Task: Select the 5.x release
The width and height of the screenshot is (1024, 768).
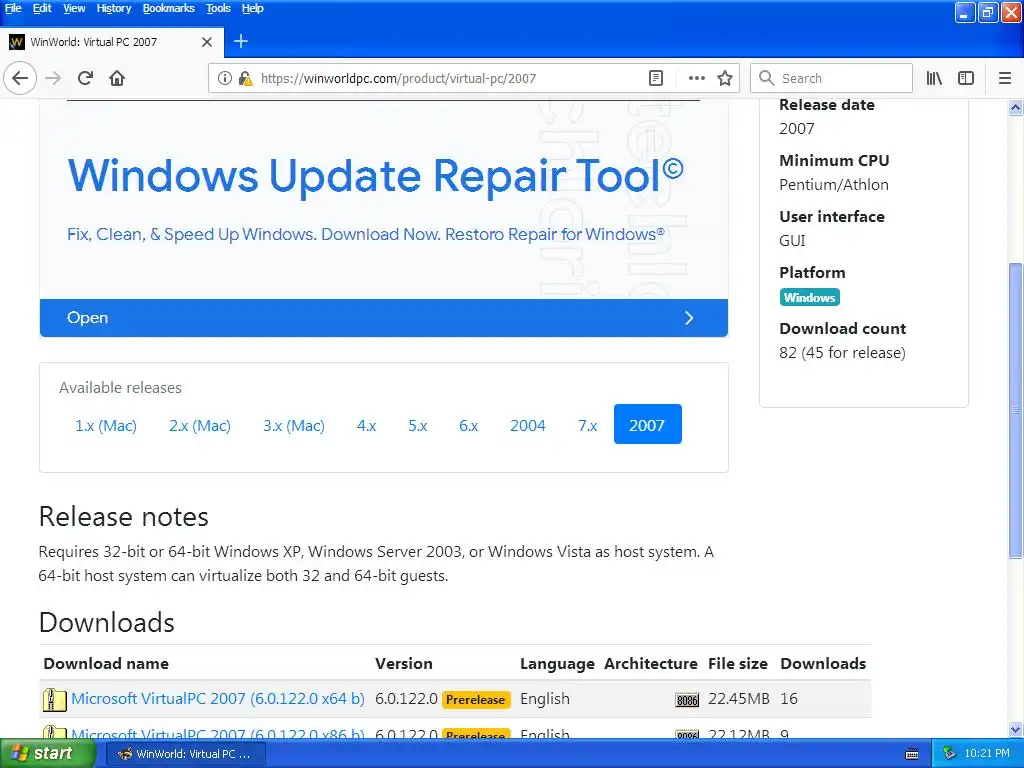Action: coord(417,425)
